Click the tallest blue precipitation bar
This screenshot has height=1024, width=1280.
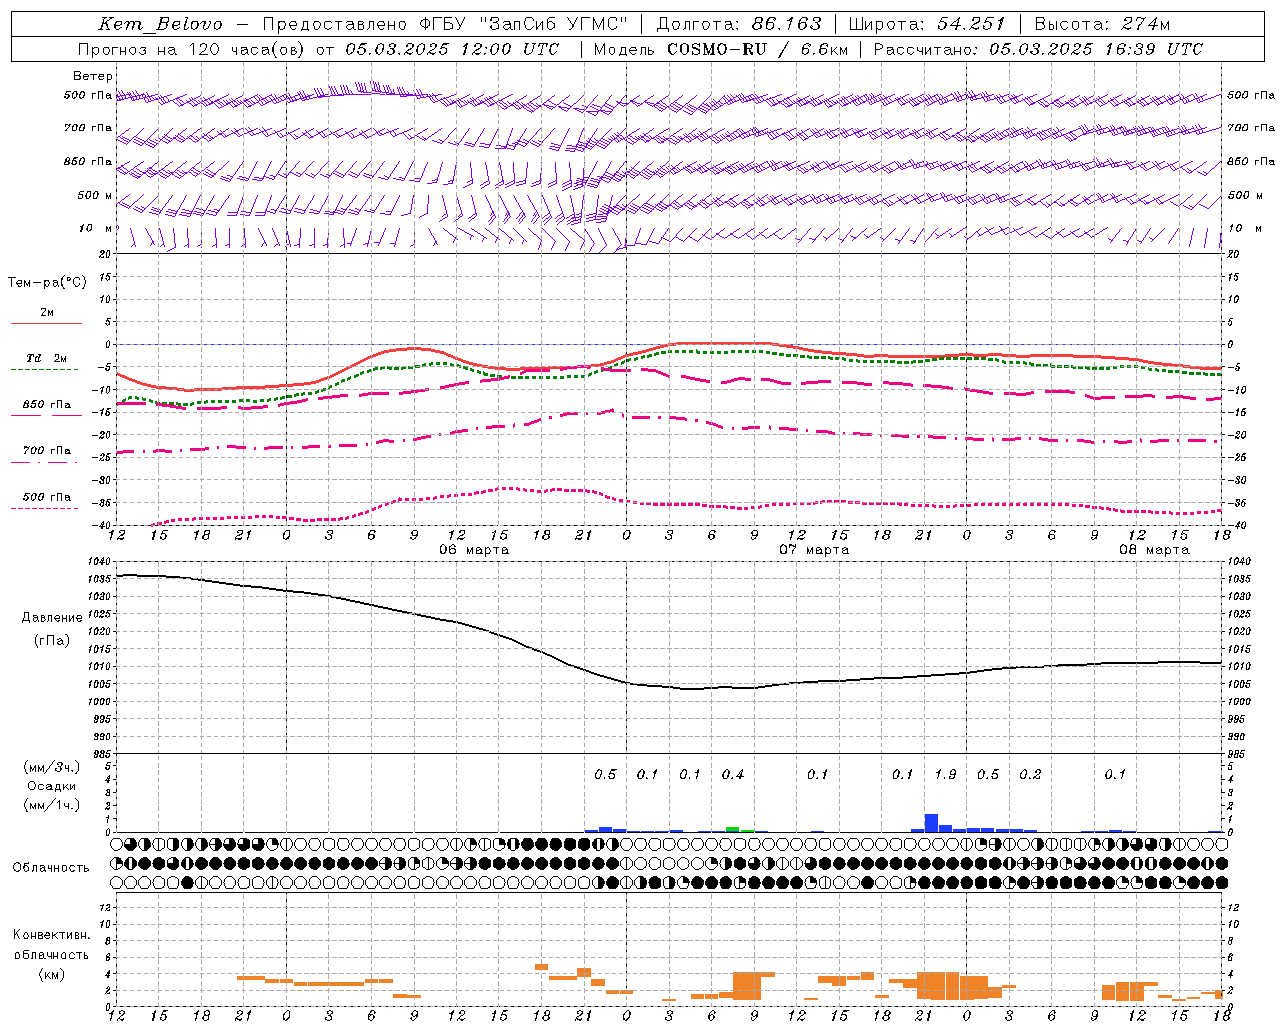(931, 823)
